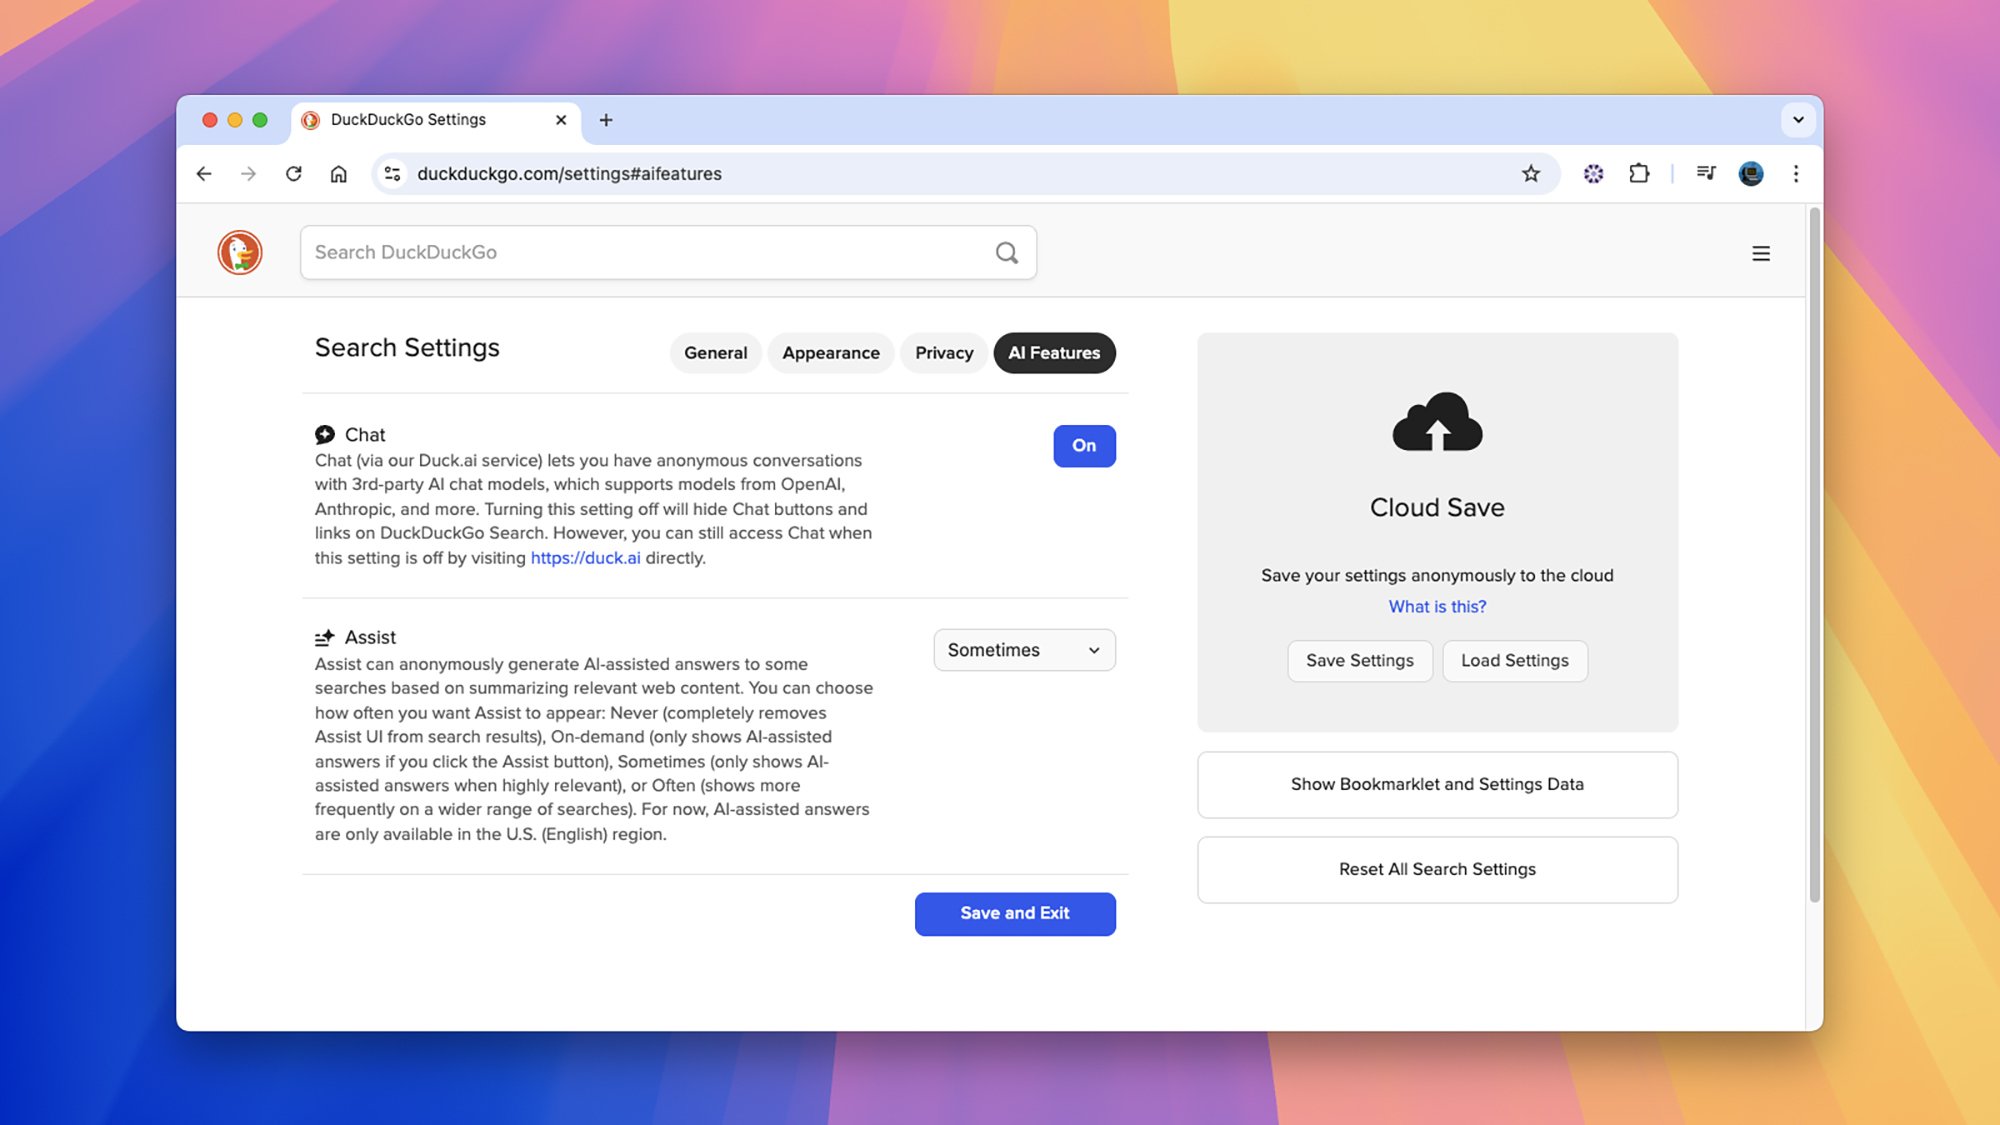Click the bookmark star in the address bar
Image resolution: width=2000 pixels, height=1125 pixels.
click(1531, 173)
